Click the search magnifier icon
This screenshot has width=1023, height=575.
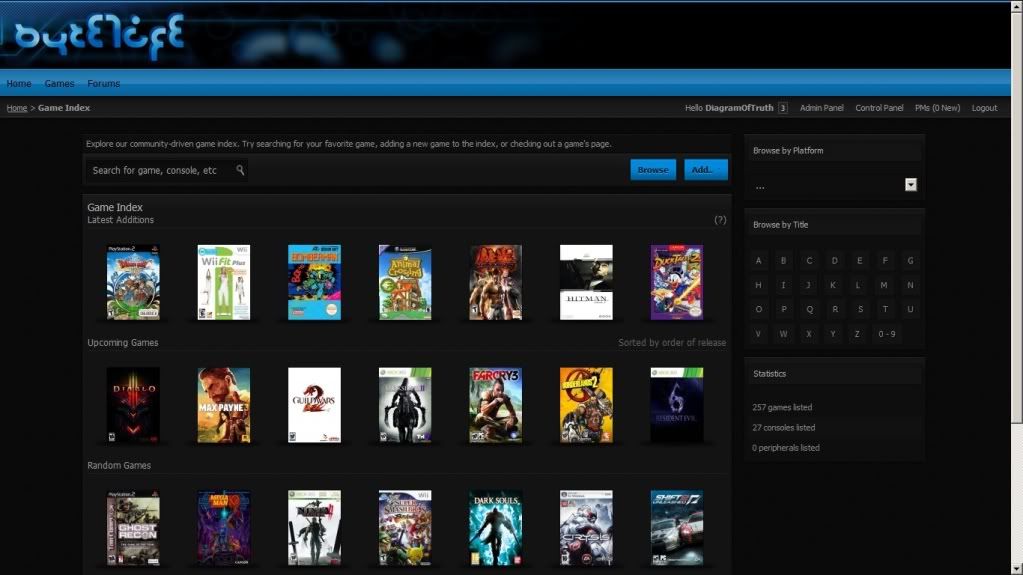[x=240, y=170]
